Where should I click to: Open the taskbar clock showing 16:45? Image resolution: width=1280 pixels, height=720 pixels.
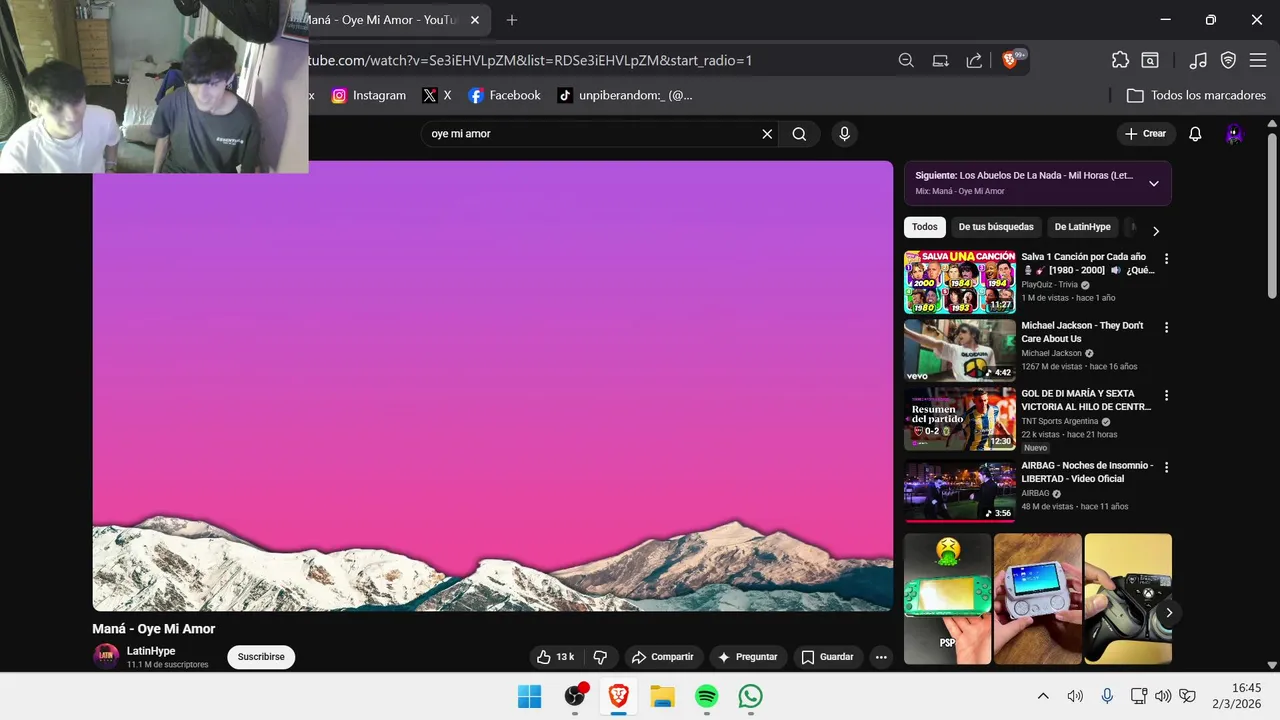[1236, 696]
